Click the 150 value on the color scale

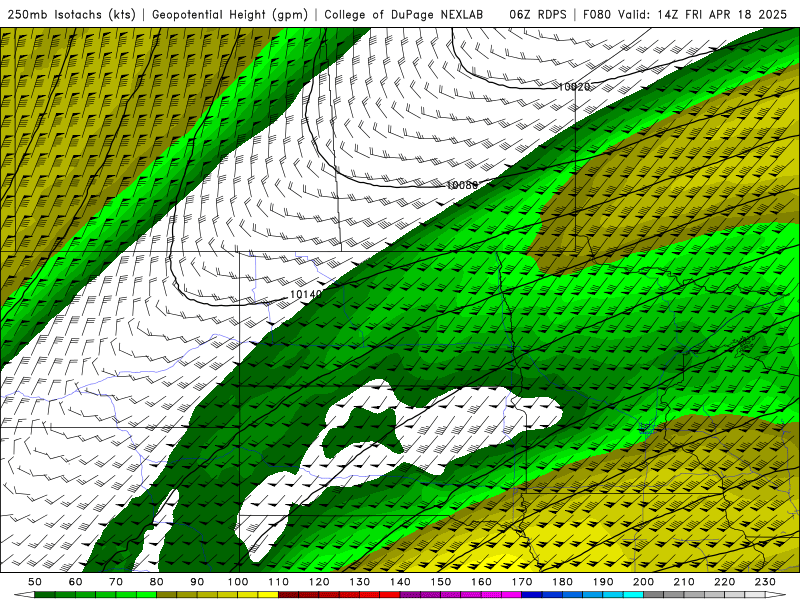point(441,582)
